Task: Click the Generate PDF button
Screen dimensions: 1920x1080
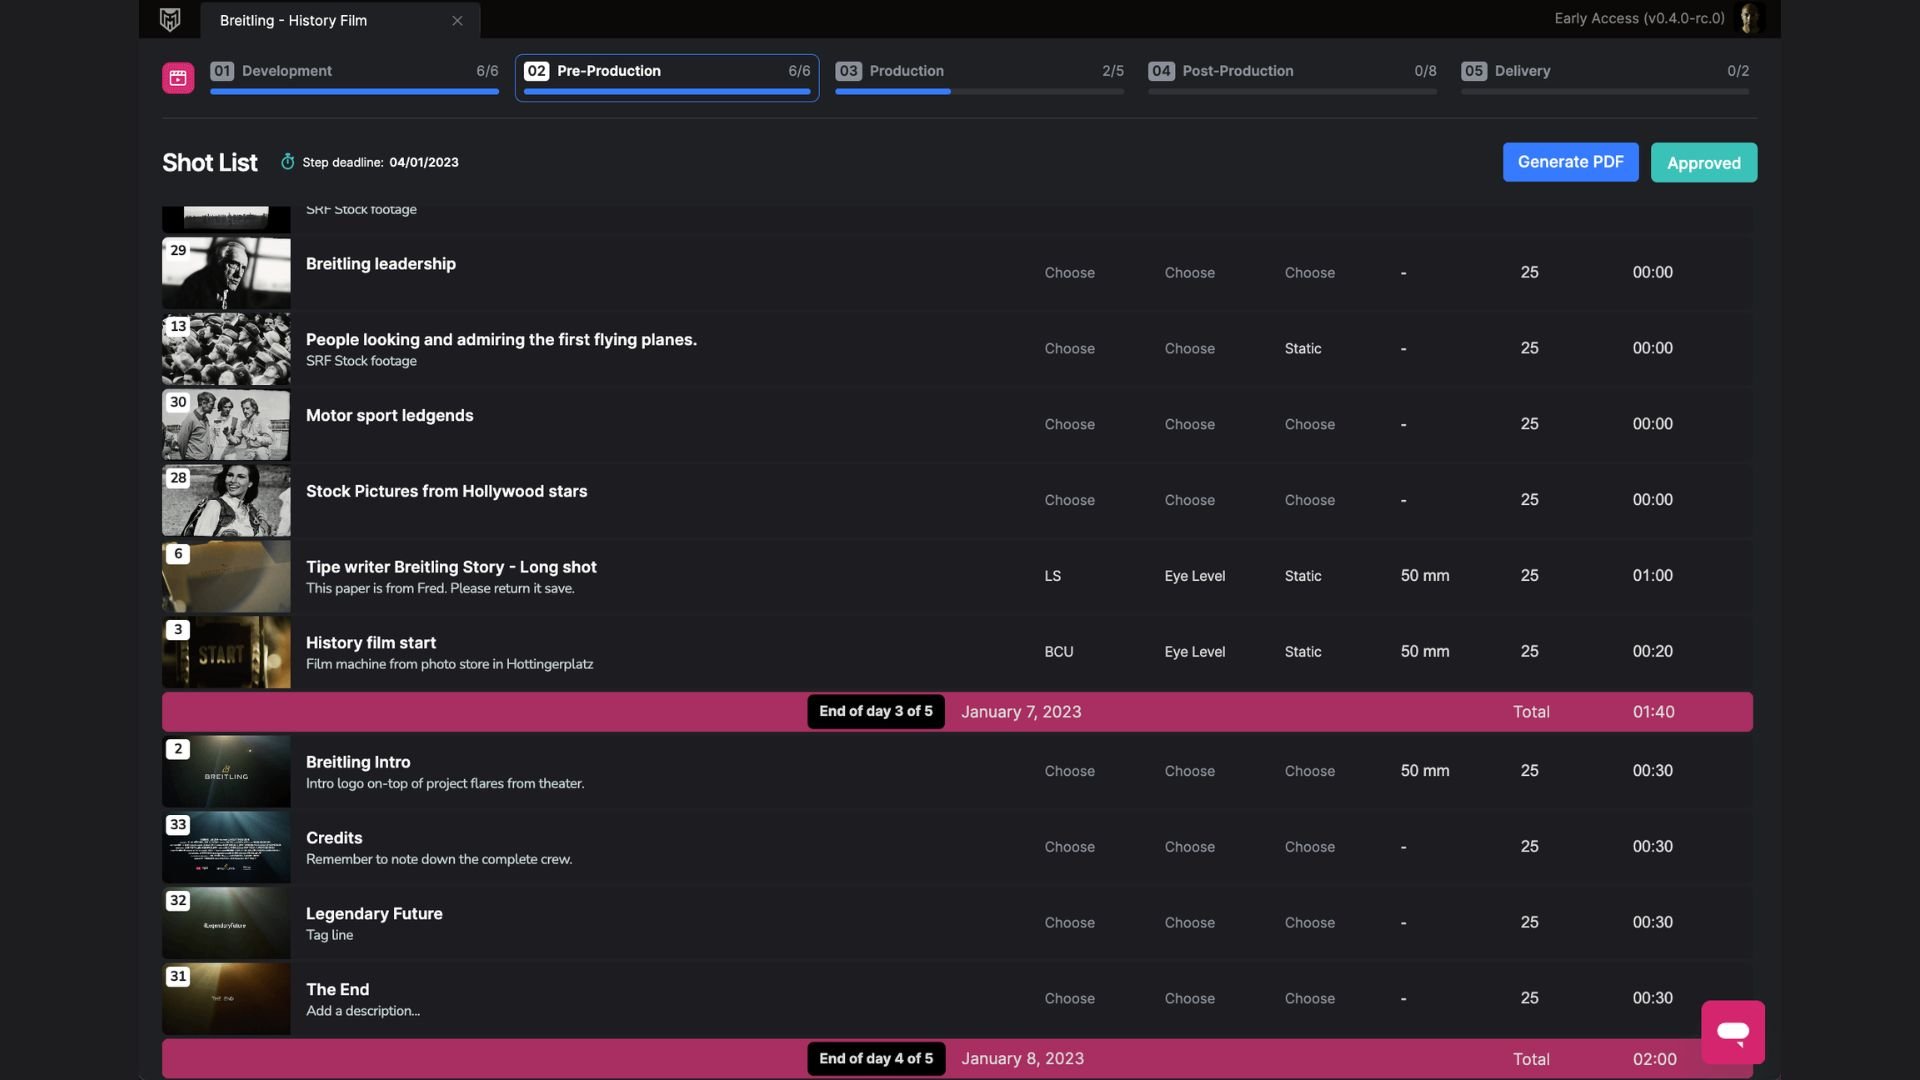Action: pyautogui.click(x=1570, y=162)
